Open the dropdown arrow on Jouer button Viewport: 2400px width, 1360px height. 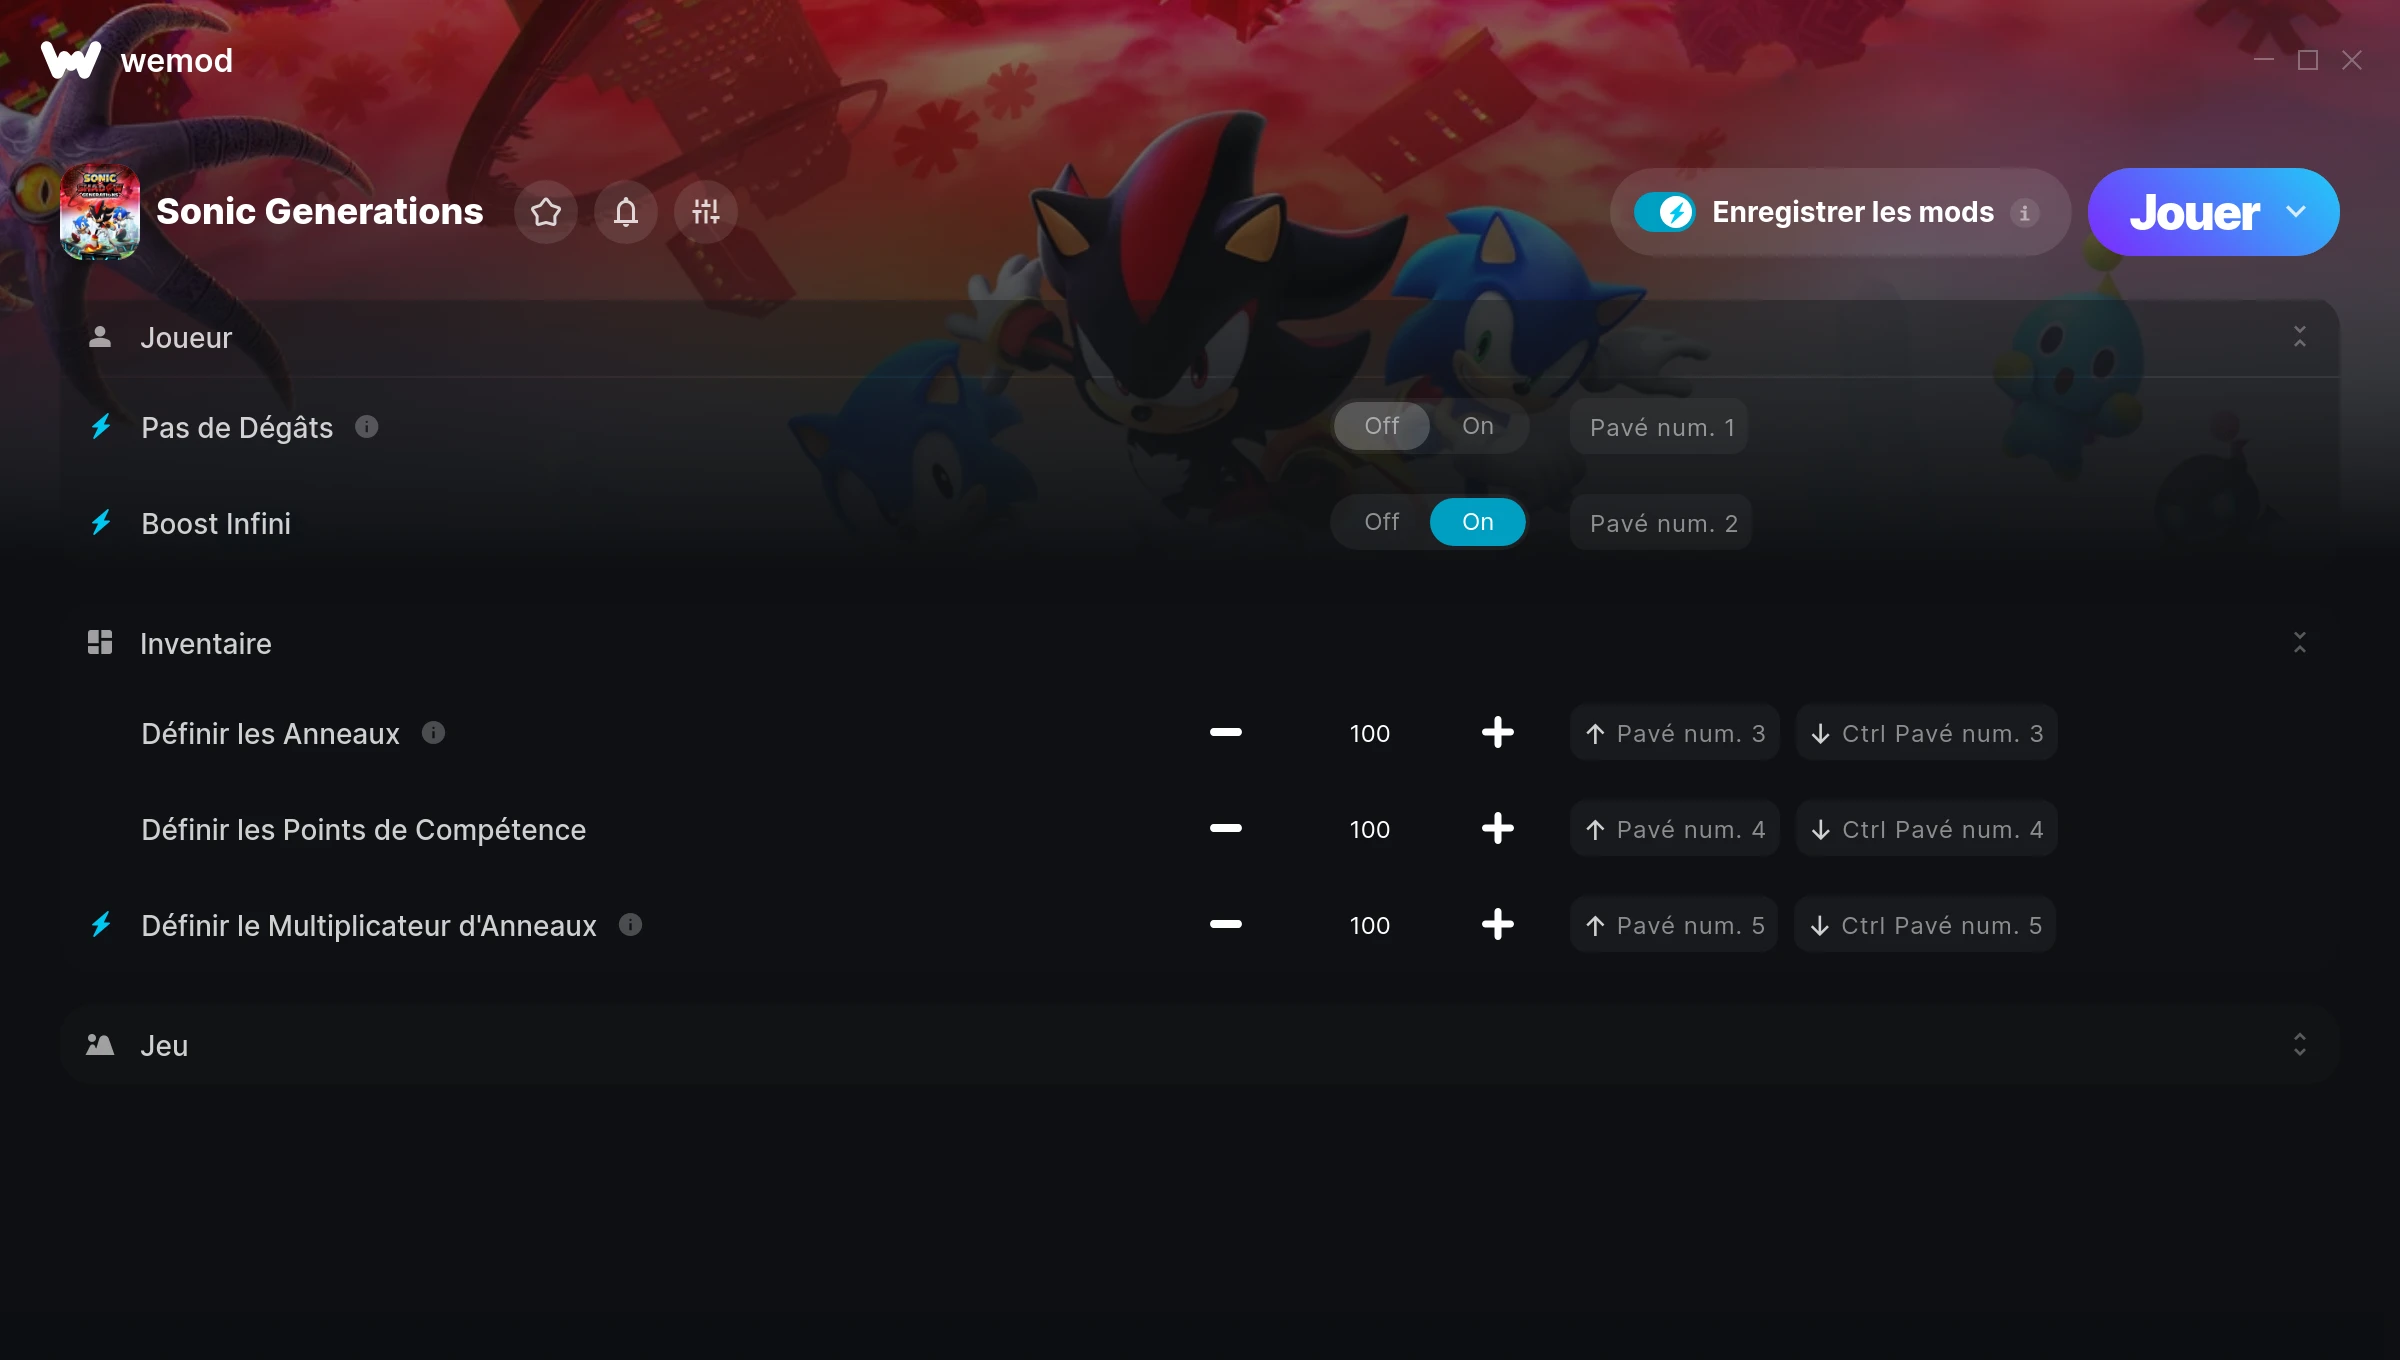[x=2297, y=212]
